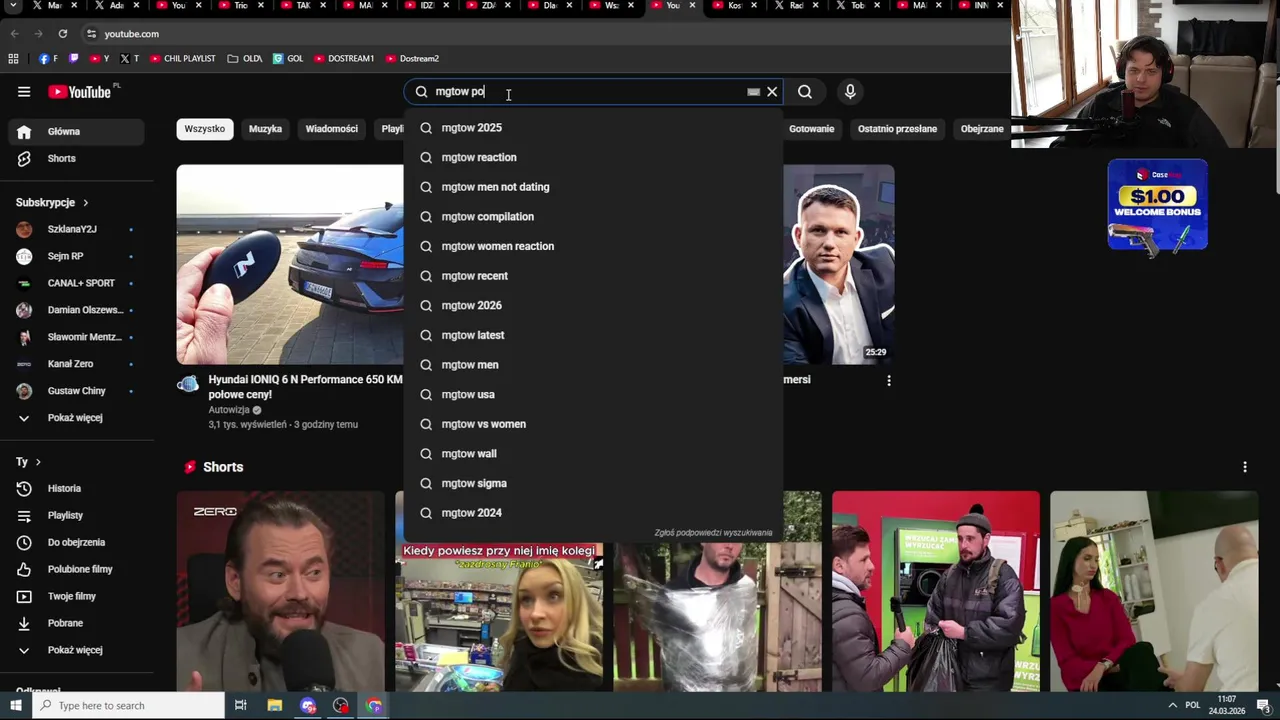1280x720 pixels.
Task: Choose suggestion 'mgtow wall'
Action: click(593, 454)
